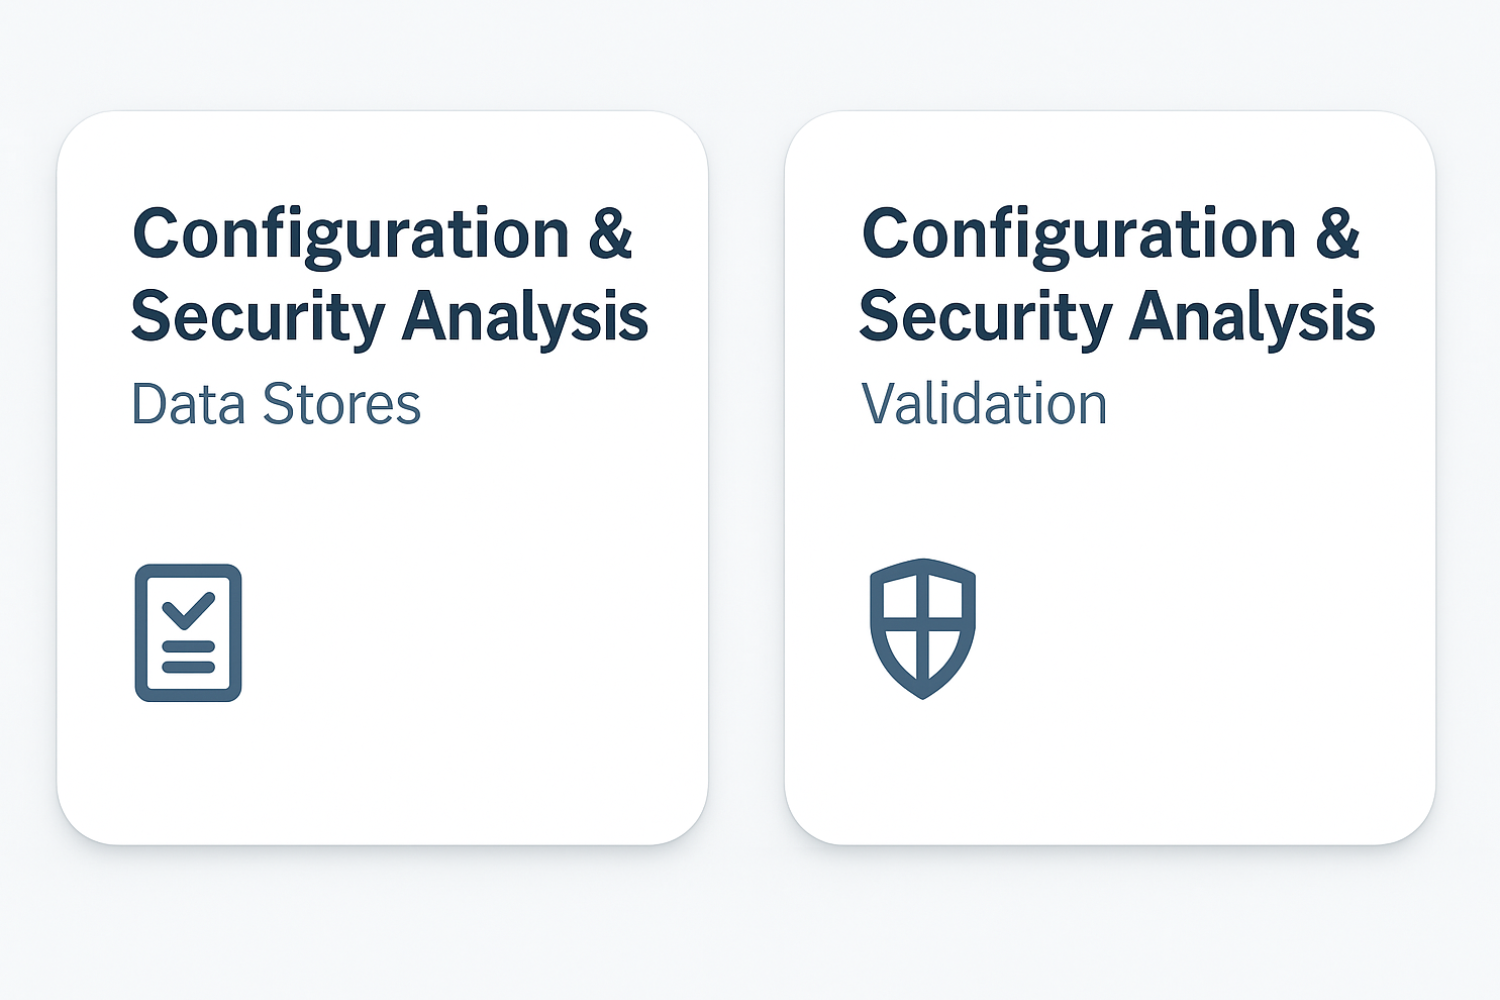Click the shield icon on Validation tile

922,628
